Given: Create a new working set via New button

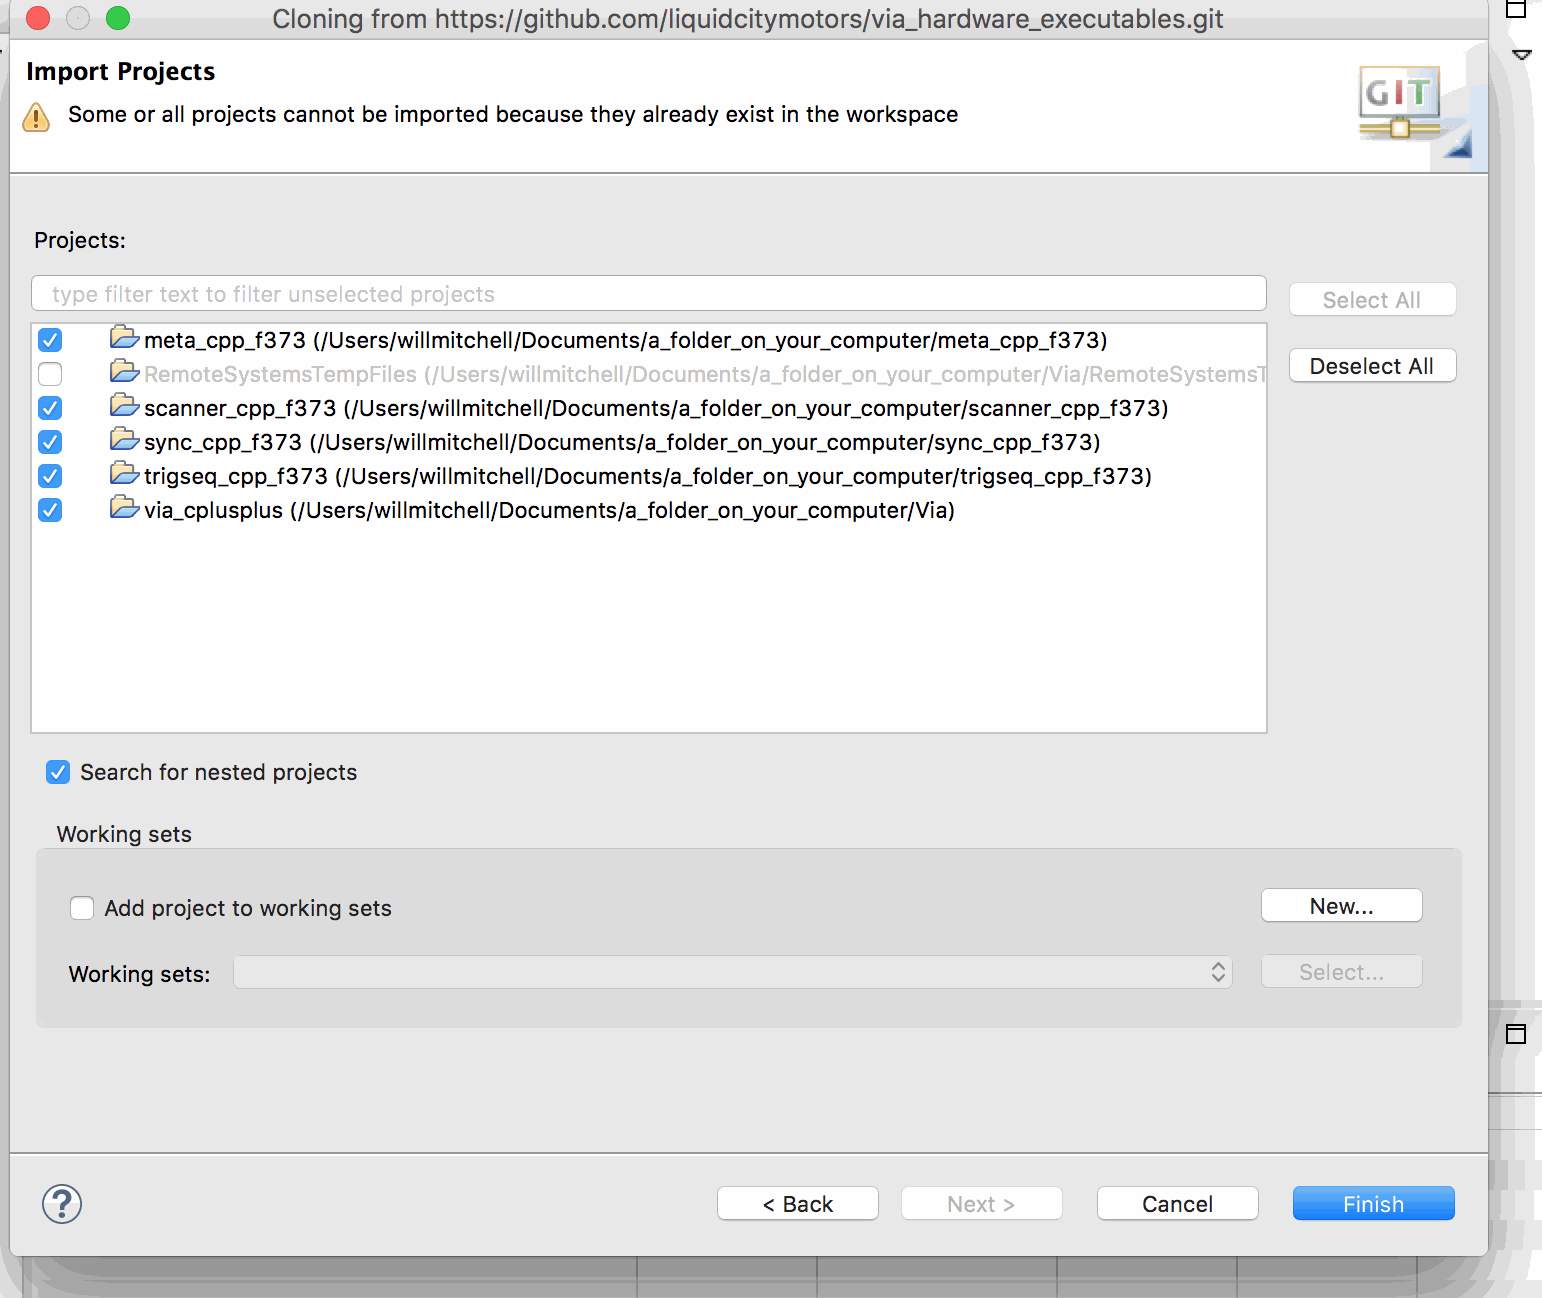Looking at the screenshot, I should coord(1341,905).
